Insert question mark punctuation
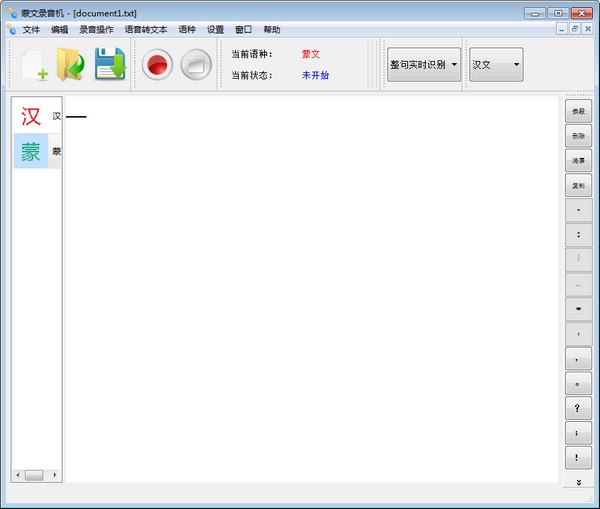Image resolution: width=600 pixels, height=509 pixels. click(x=578, y=408)
